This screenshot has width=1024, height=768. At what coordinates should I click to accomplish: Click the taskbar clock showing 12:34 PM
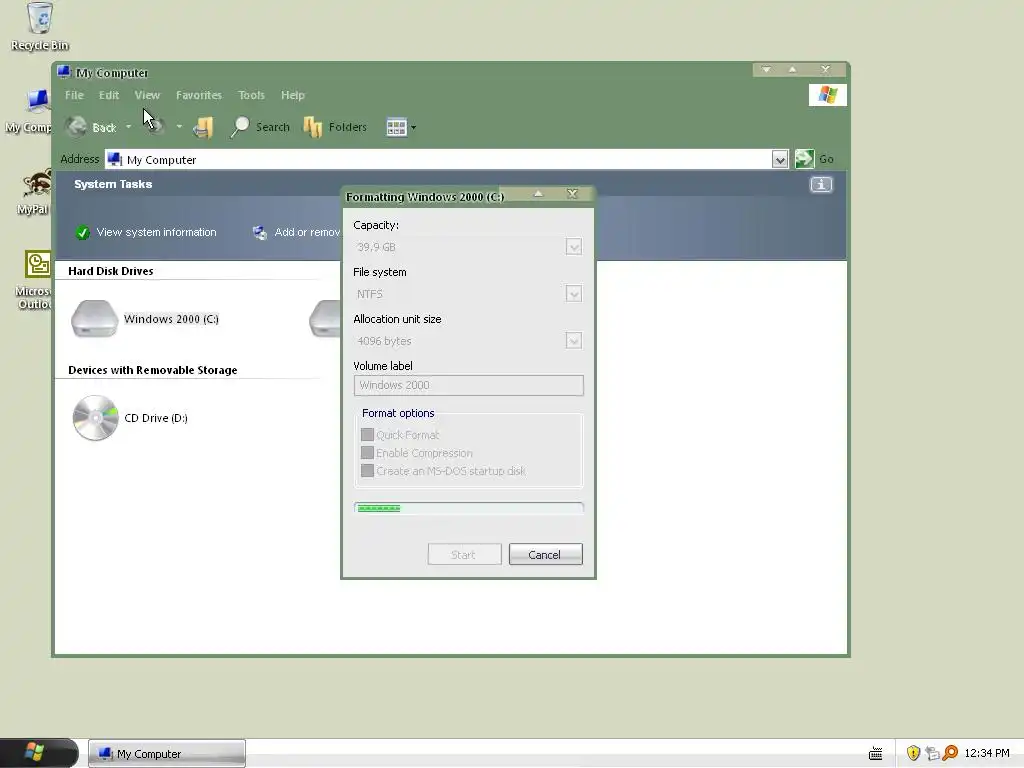click(x=987, y=753)
